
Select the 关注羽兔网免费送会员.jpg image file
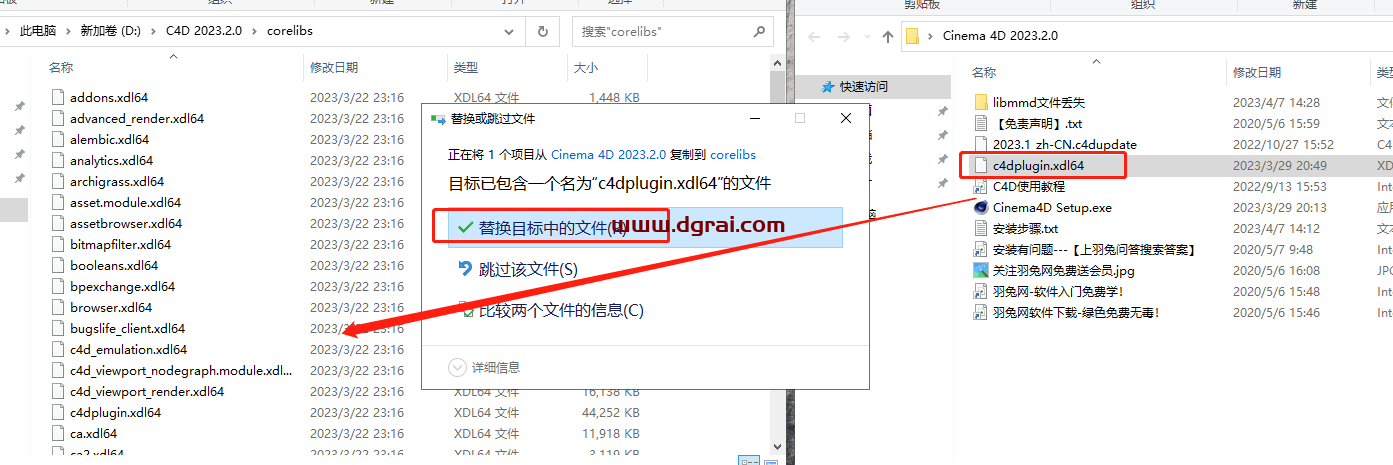pos(981,270)
